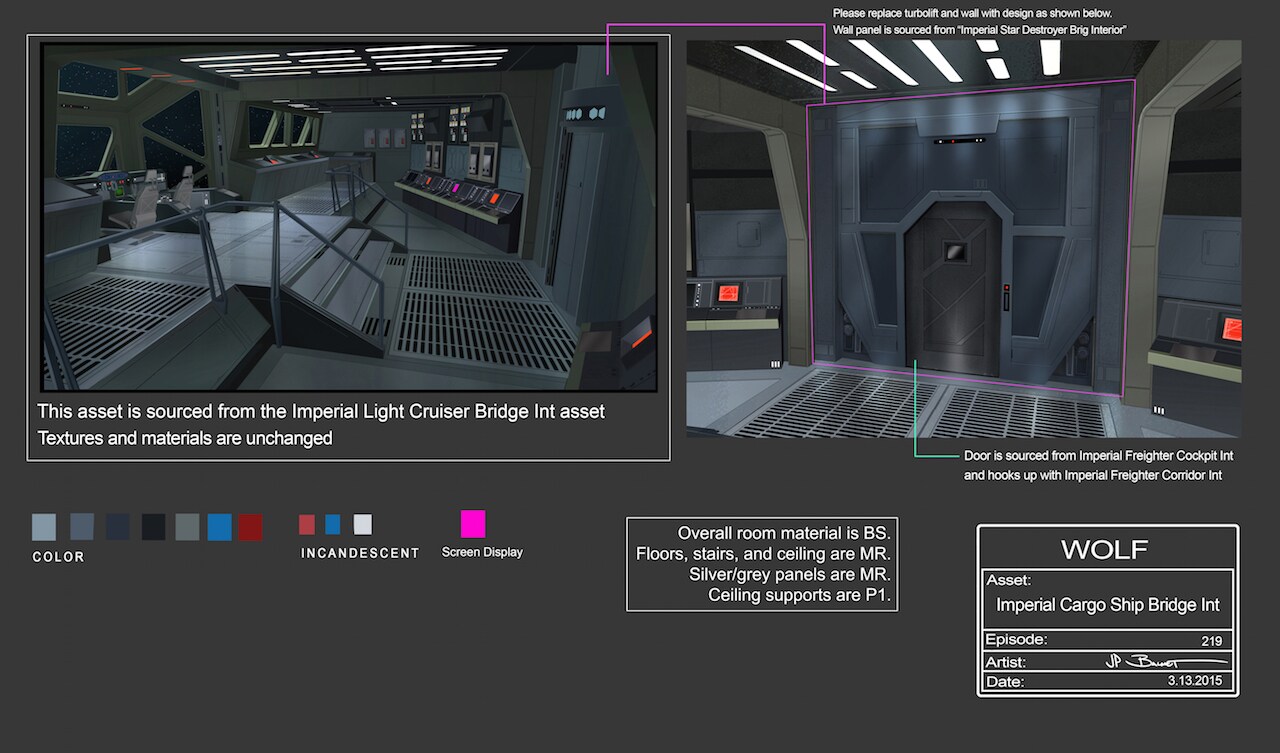The image size is (1280, 753).
Task: Click 'and hooks up with Imperial Freighter Corridor Int'
Action: [x=1093, y=475]
